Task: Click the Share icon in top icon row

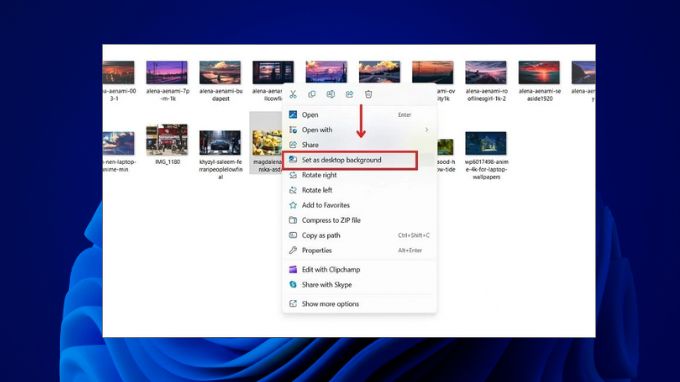Action: click(x=350, y=94)
